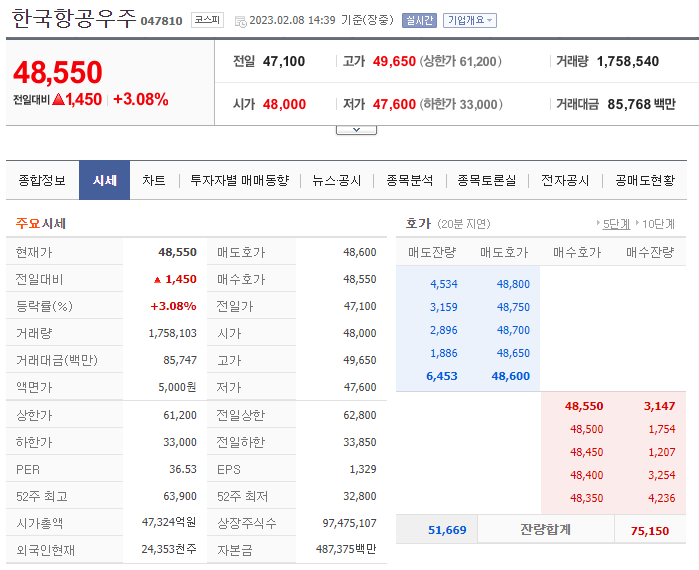The width and height of the screenshot is (699, 570).
Task: Open 투자자별 매매동향 tab
Action: click(x=240, y=180)
